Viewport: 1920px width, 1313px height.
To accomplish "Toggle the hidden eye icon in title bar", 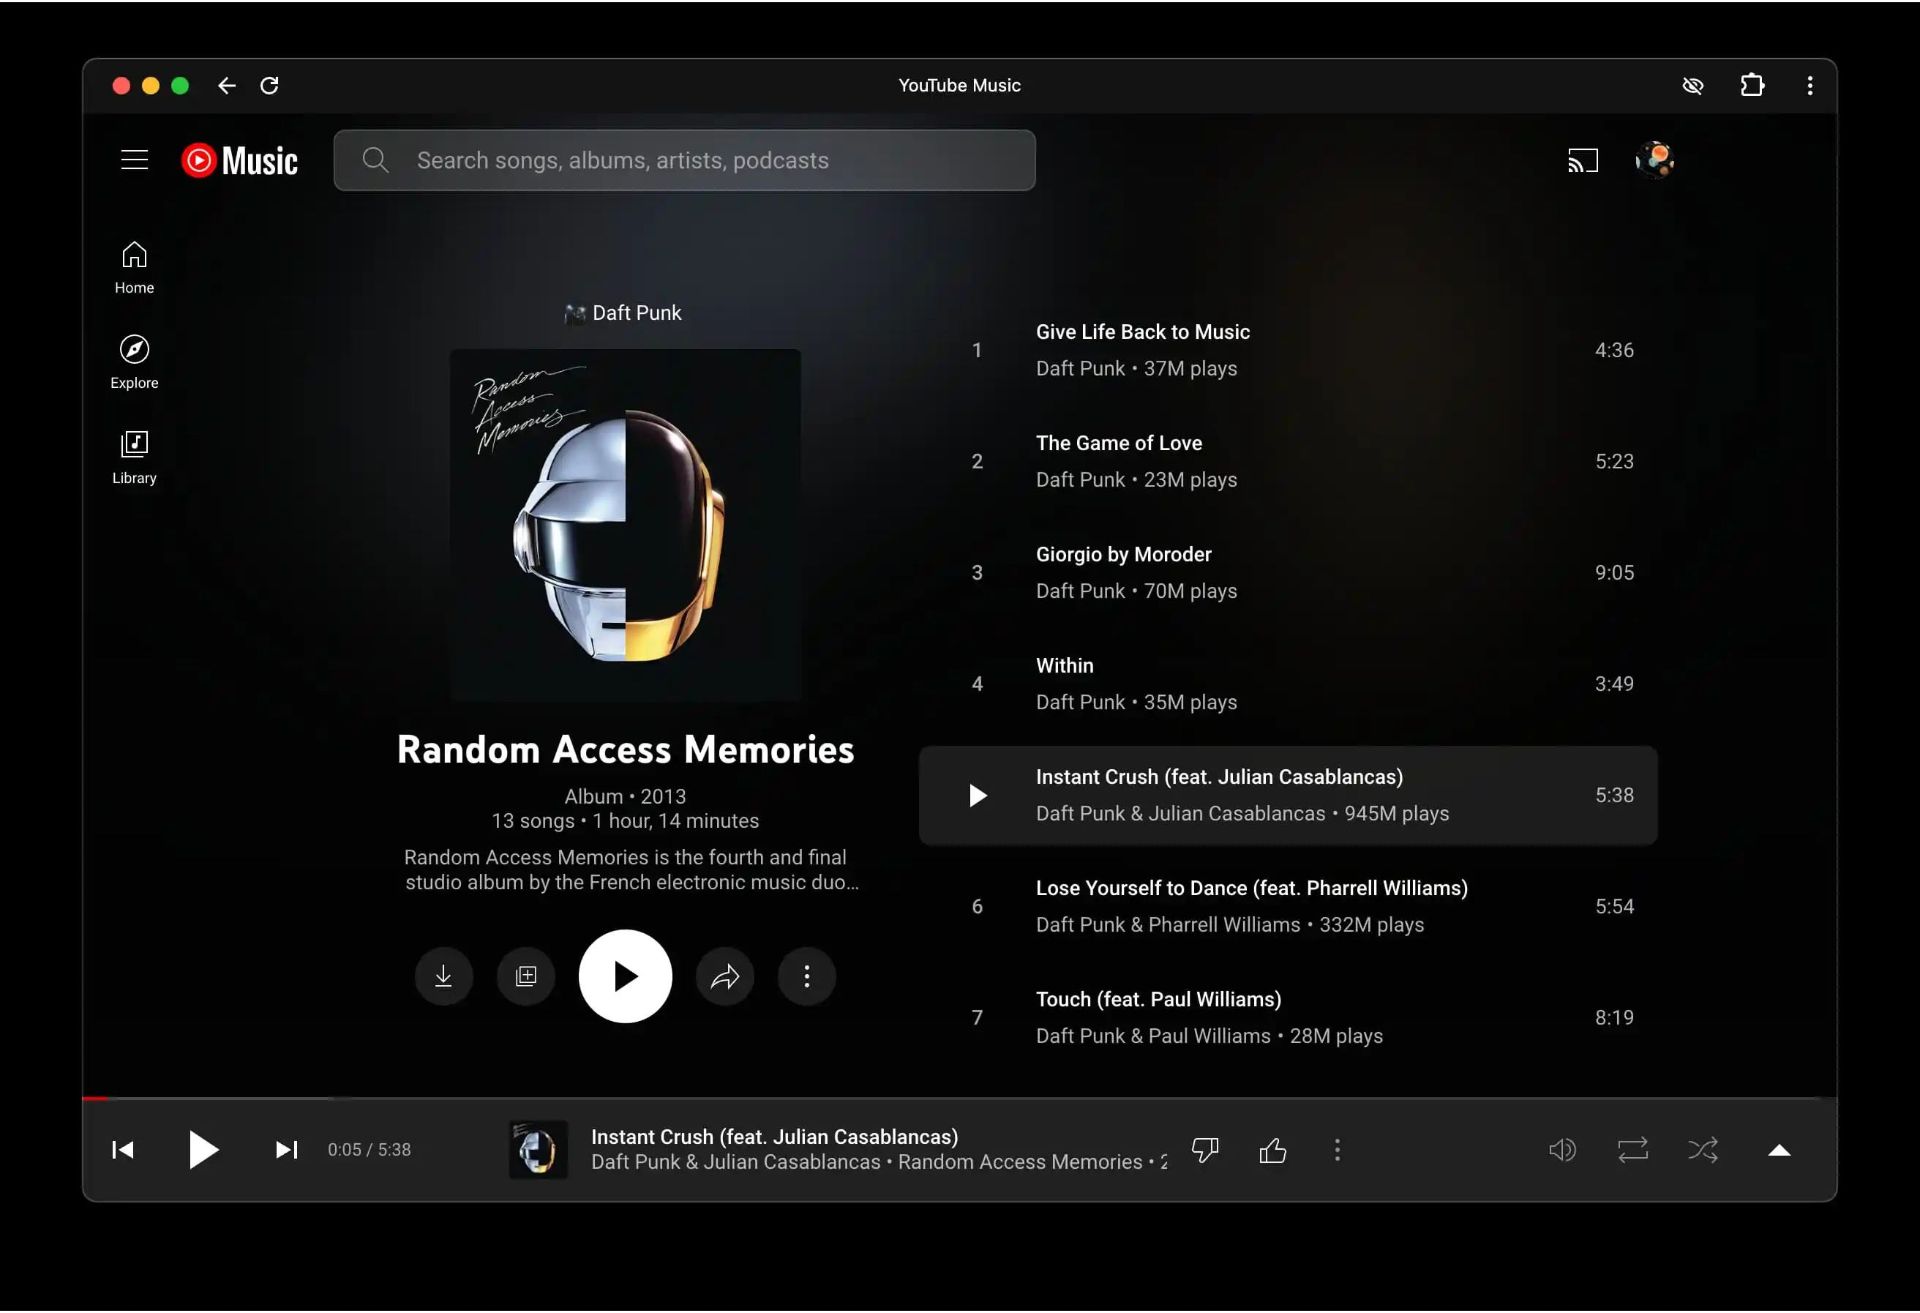I will click(1693, 86).
